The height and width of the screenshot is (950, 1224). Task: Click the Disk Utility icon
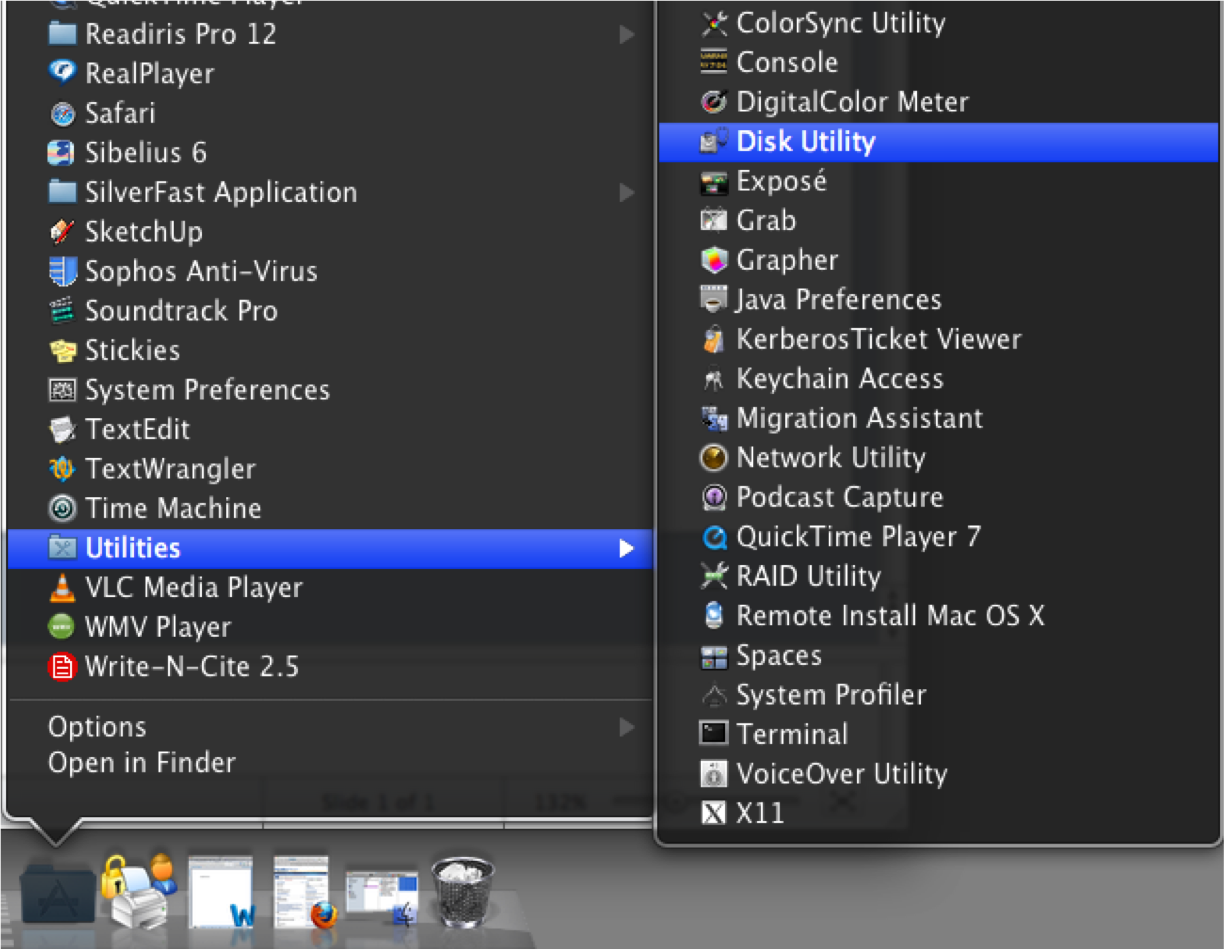(x=713, y=142)
